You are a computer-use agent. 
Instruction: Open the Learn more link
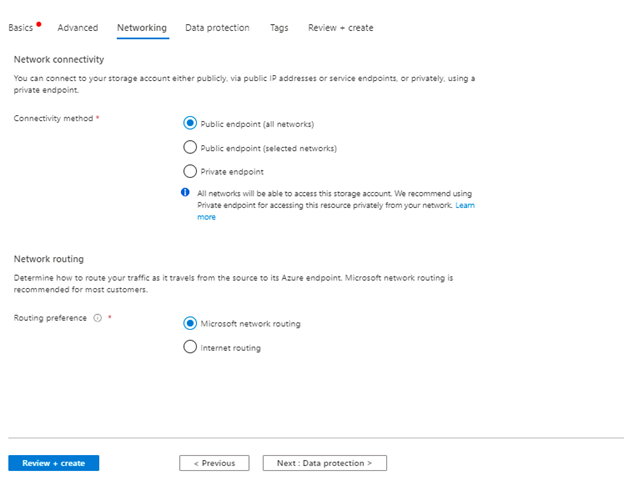pos(464,204)
